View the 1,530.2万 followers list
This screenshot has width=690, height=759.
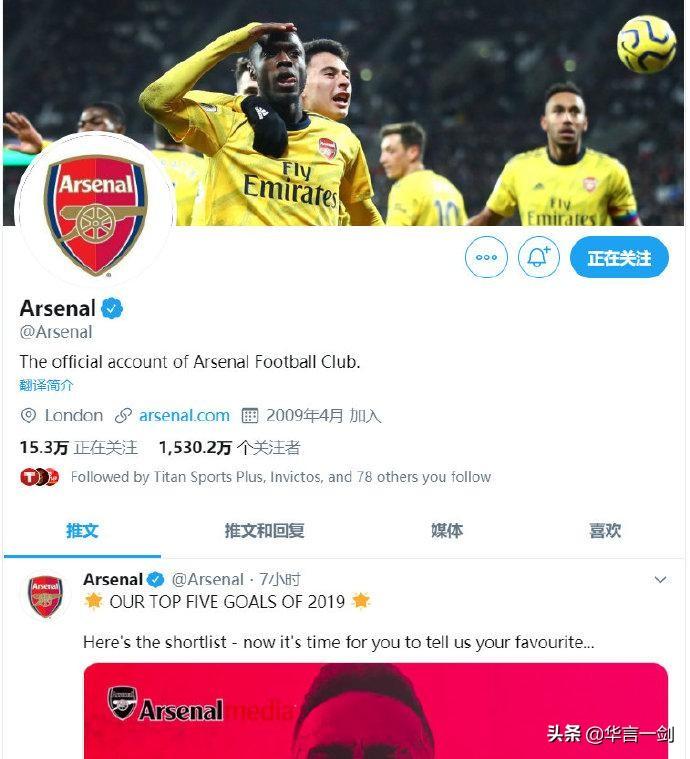point(229,447)
